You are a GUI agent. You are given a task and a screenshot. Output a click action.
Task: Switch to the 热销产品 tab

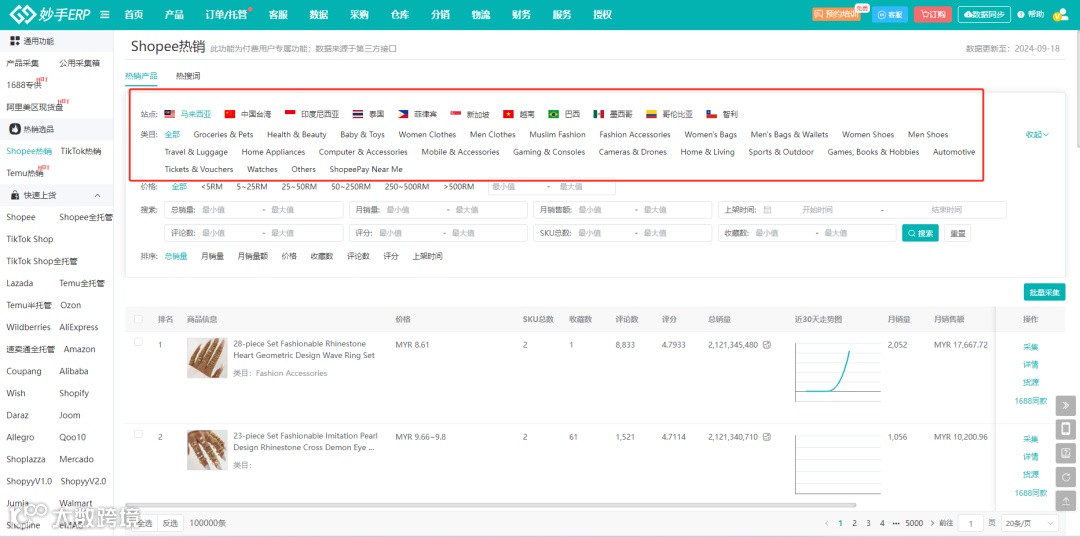pyautogui.click(x=141, y=76)
